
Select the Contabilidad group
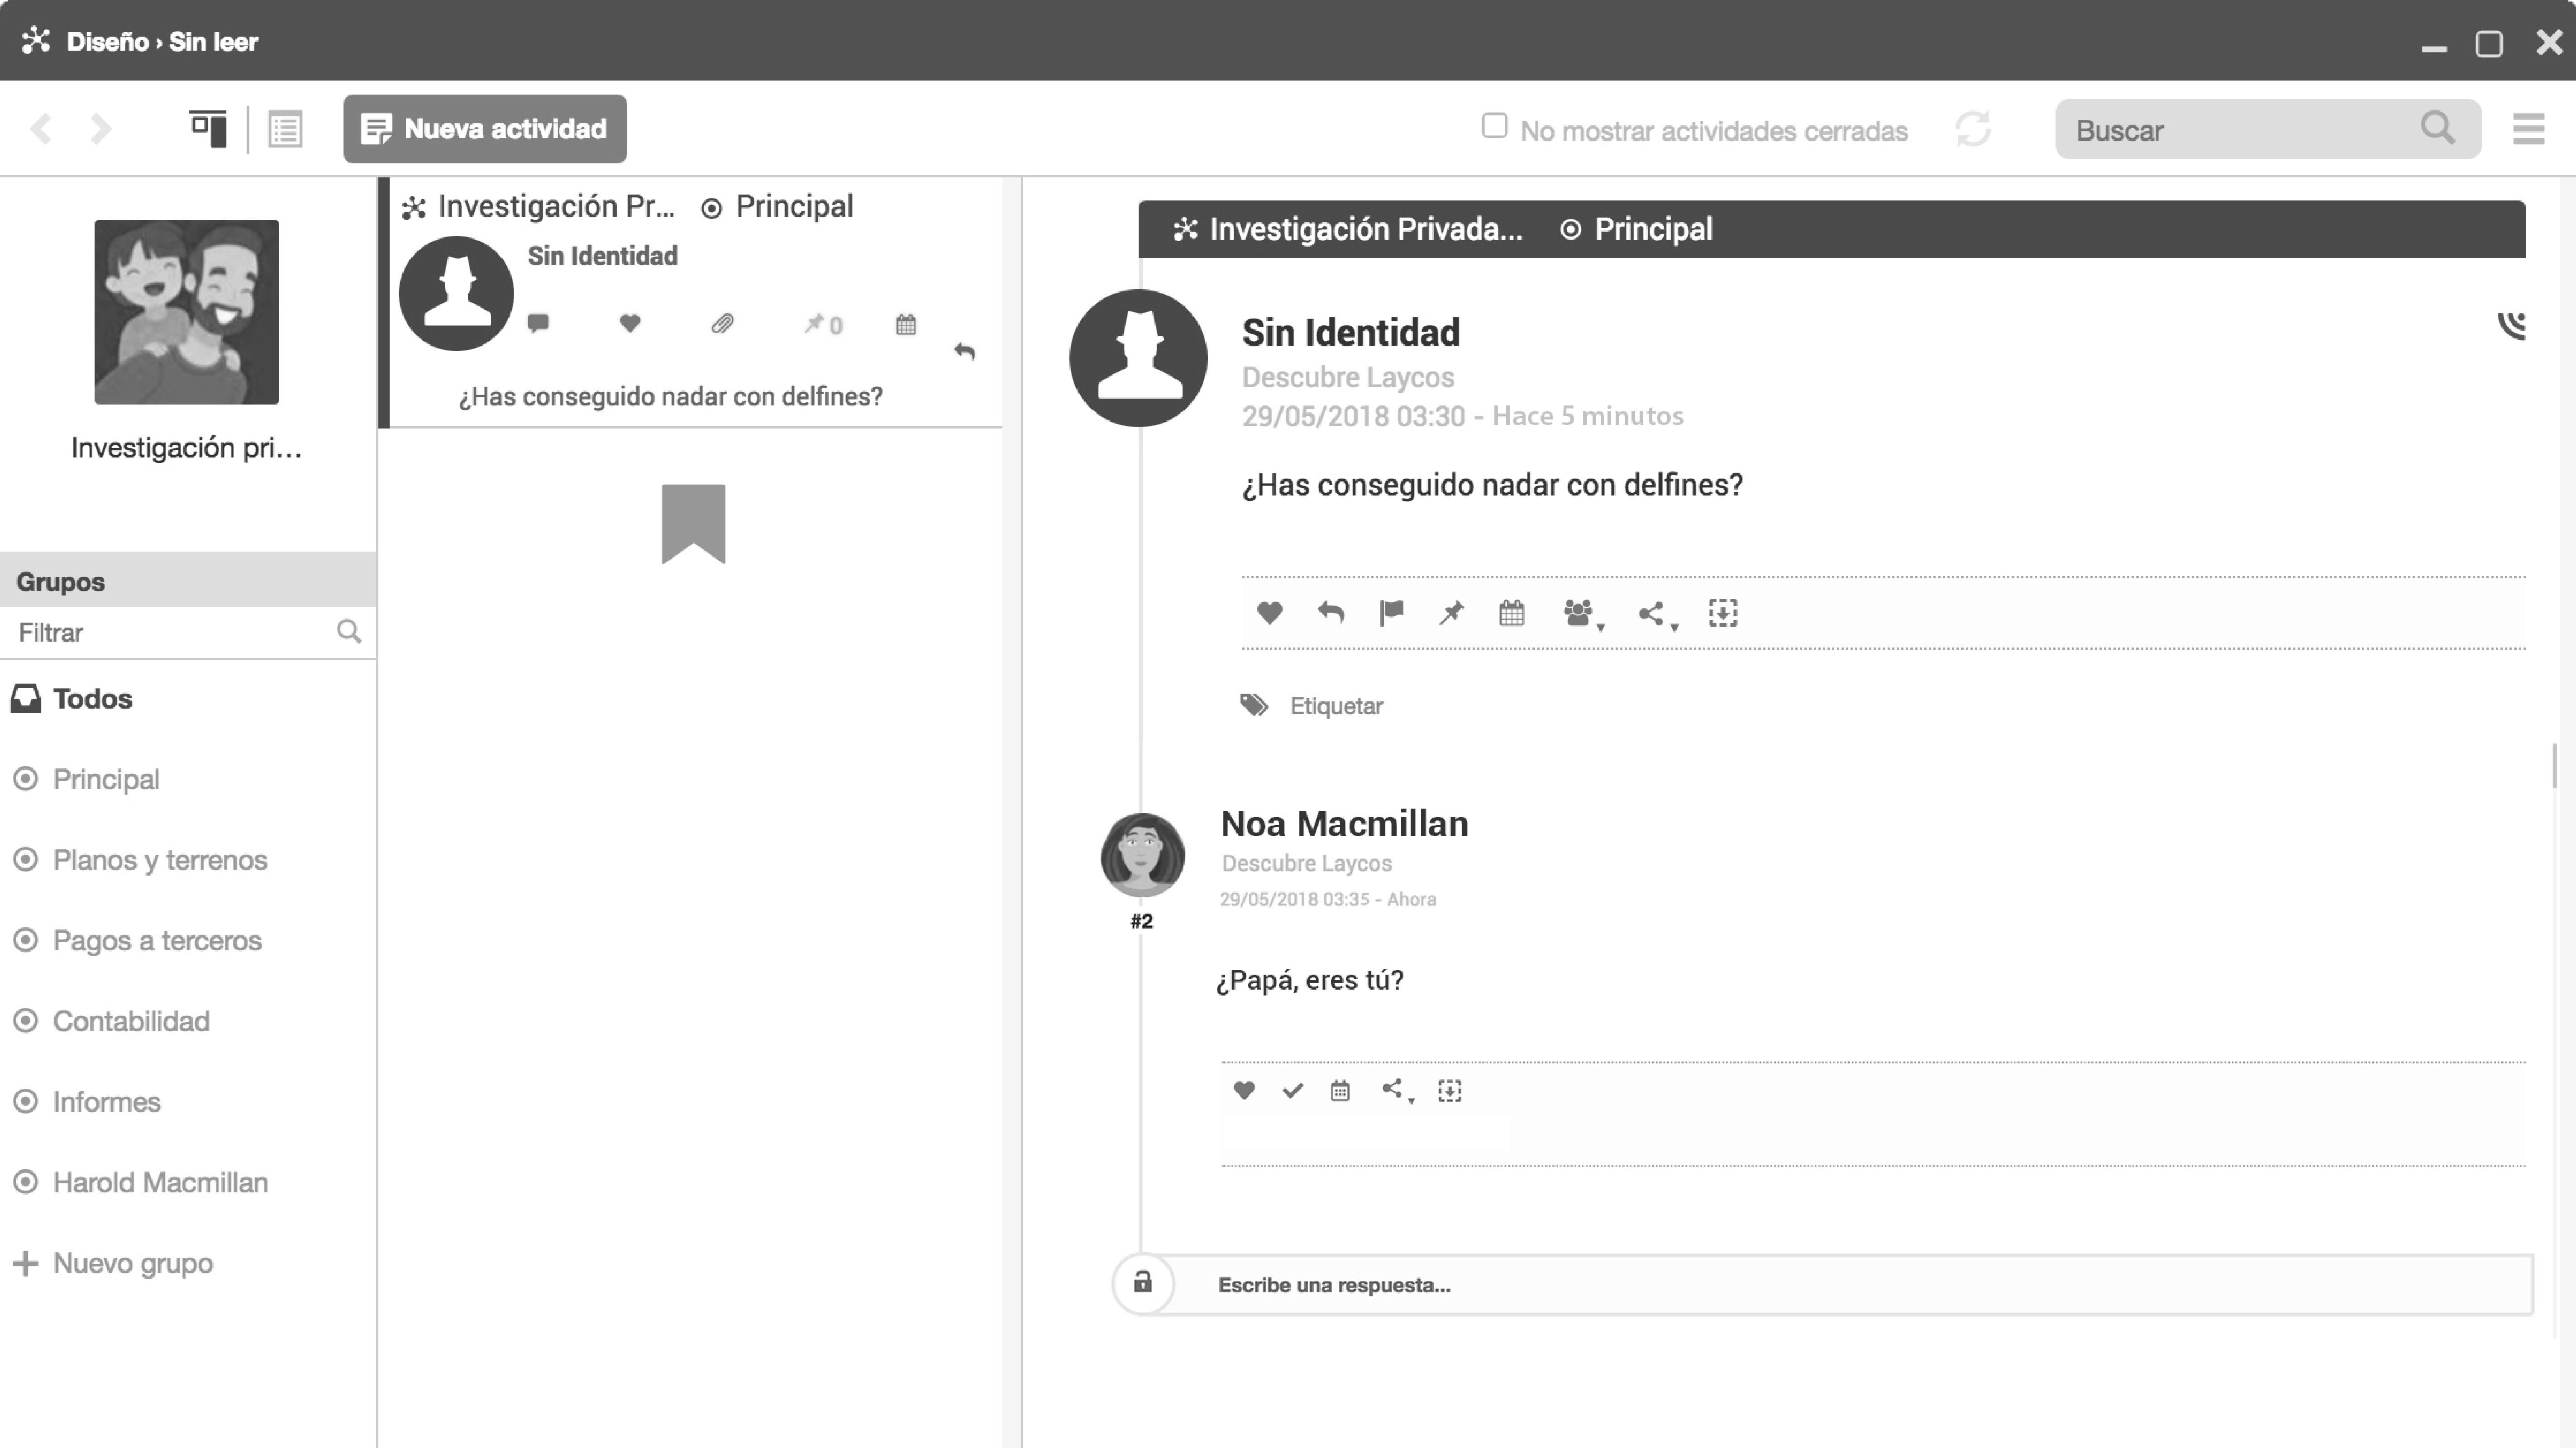click(111, 1021)
